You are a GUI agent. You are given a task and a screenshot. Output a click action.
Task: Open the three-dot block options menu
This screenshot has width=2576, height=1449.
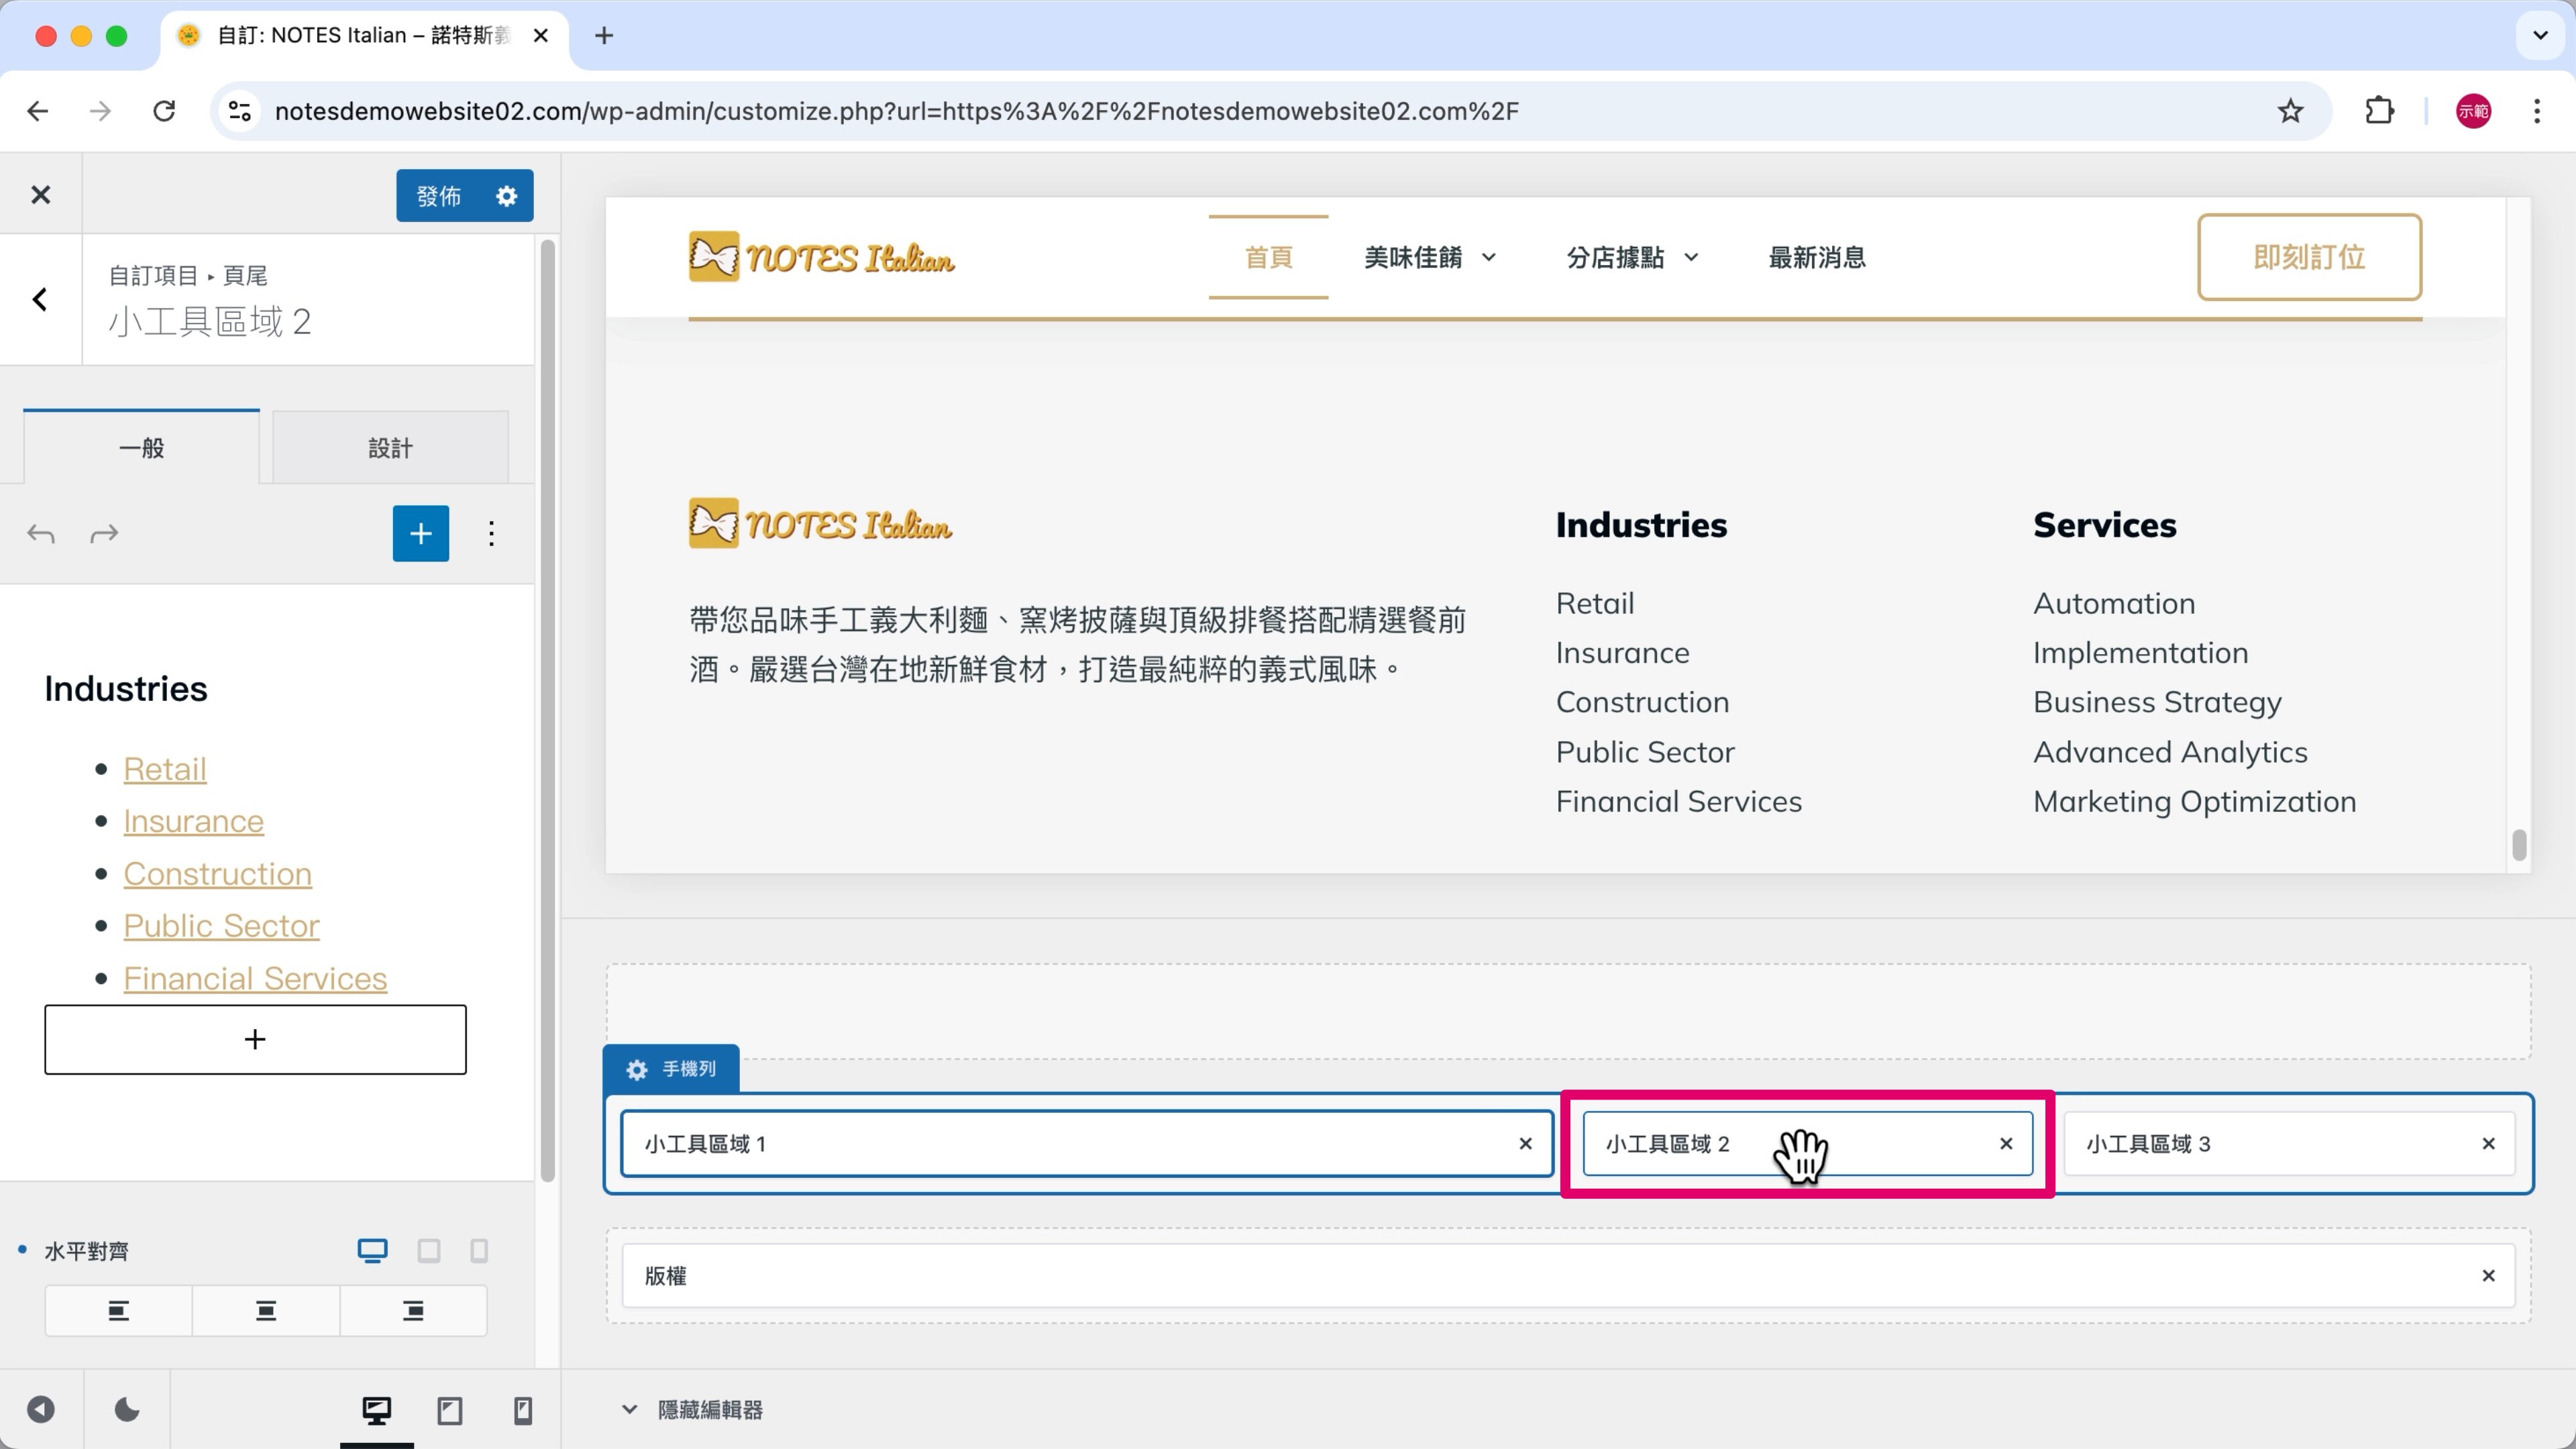(x=491, y=534)
